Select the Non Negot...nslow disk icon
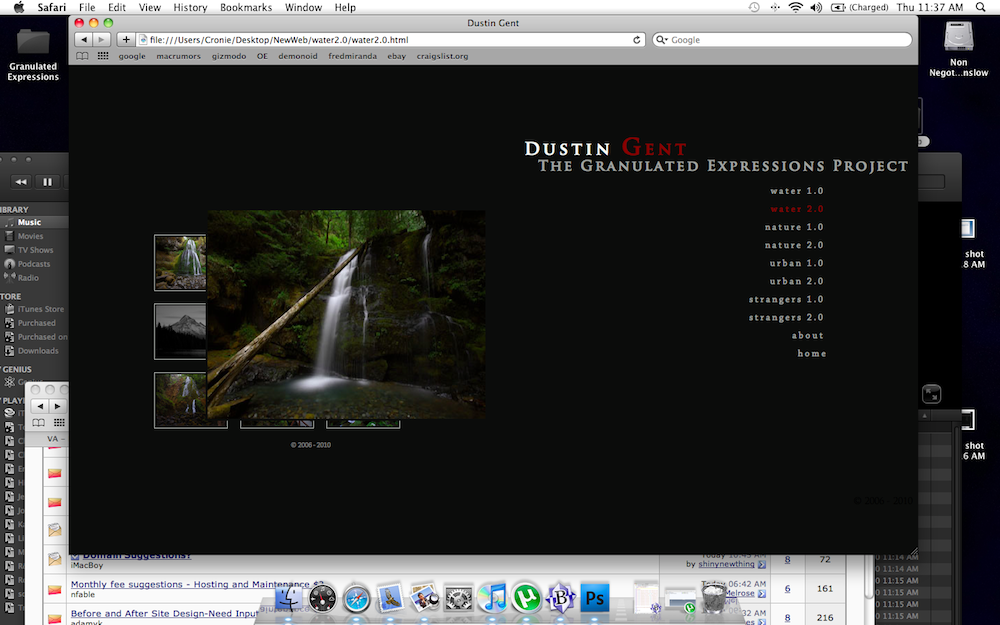Viewport: 1000px width, 625px height. [959, 48]
